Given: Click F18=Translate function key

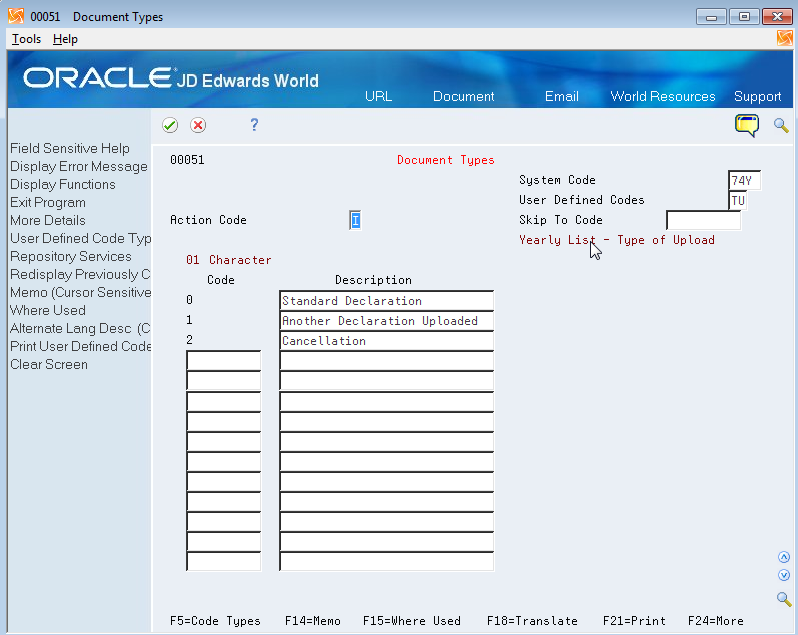Looking at the screenshot, I should pos(532,621).
